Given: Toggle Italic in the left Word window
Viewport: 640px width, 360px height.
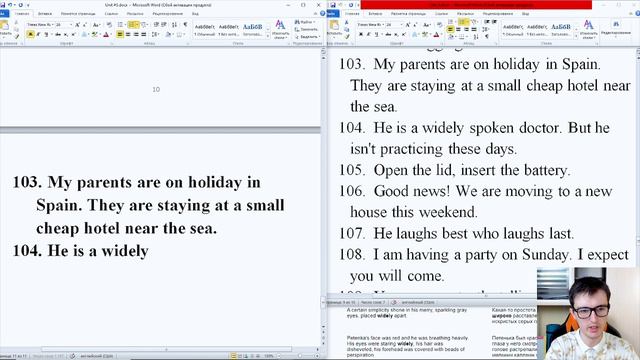Looking at the screenshot, I should coord(38,34).
